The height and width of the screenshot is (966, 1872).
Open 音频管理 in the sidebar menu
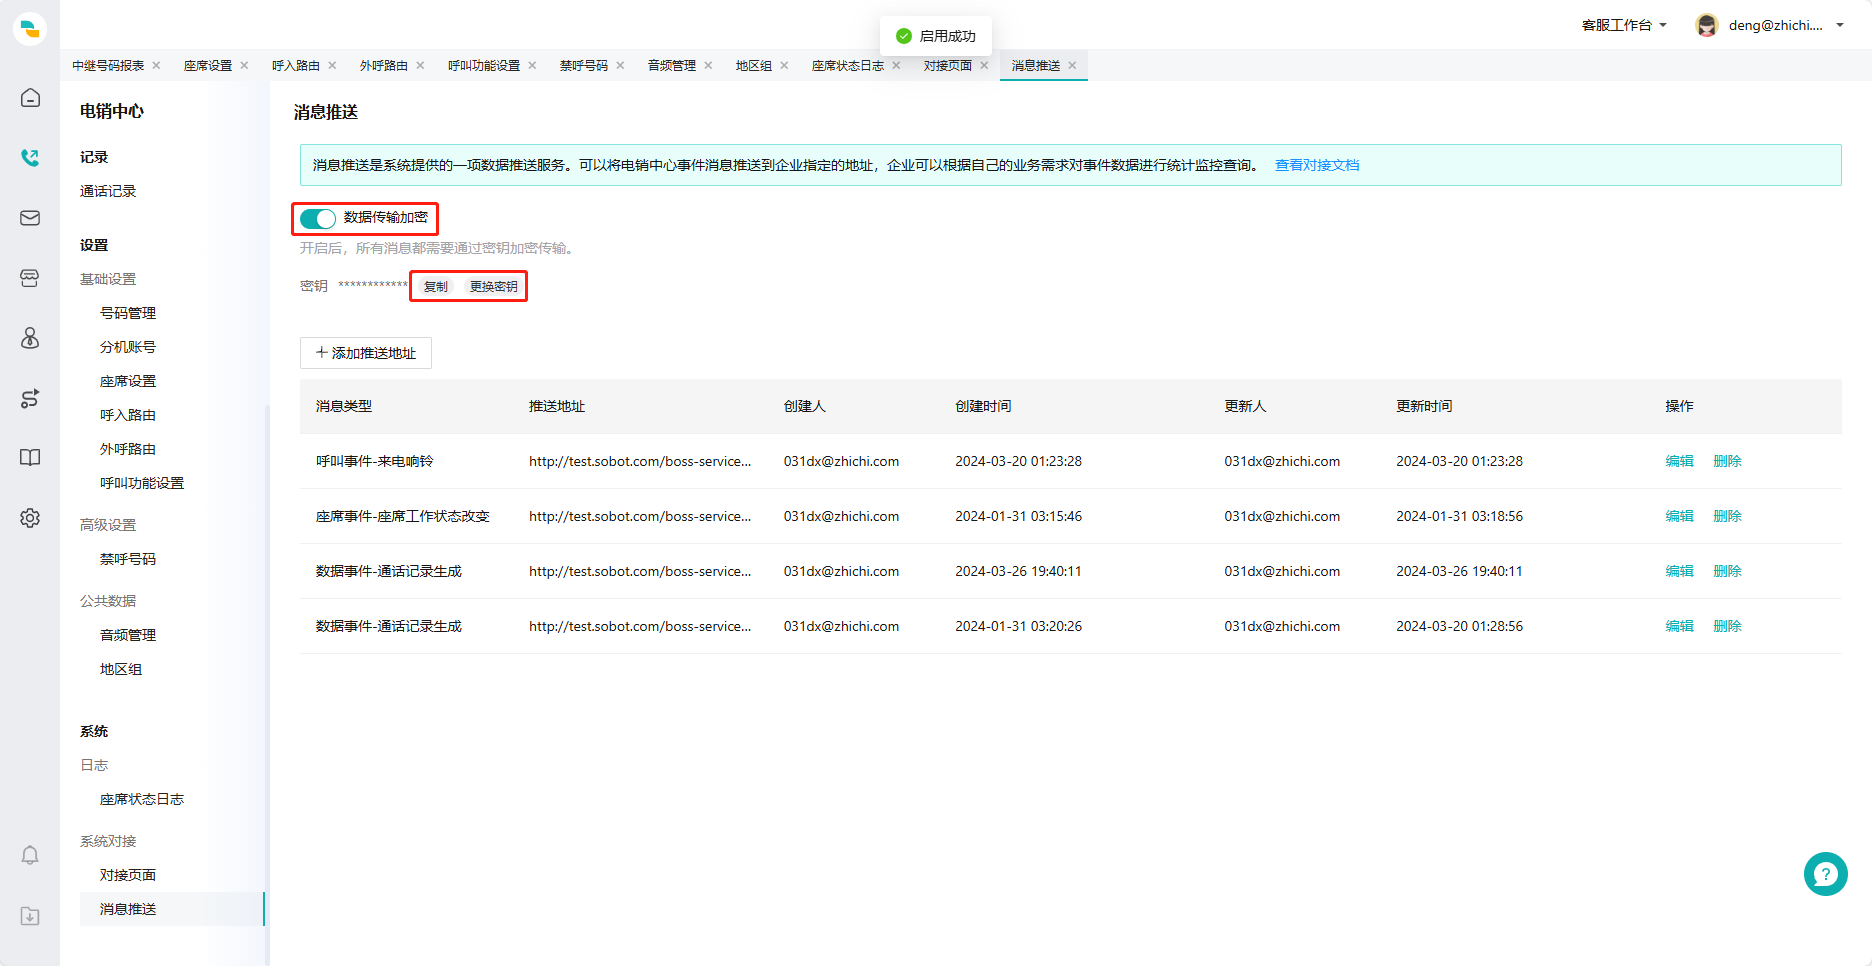(128, 635)
